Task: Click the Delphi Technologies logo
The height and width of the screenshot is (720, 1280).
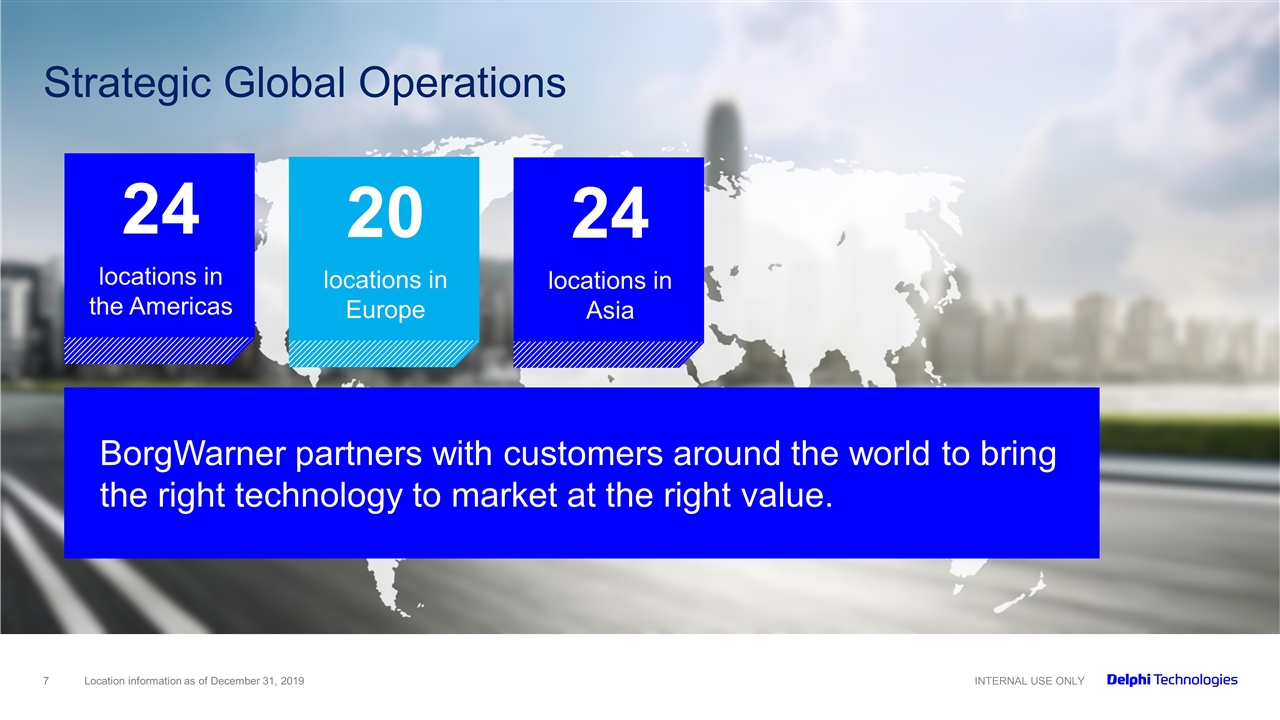Action: 1171,680
